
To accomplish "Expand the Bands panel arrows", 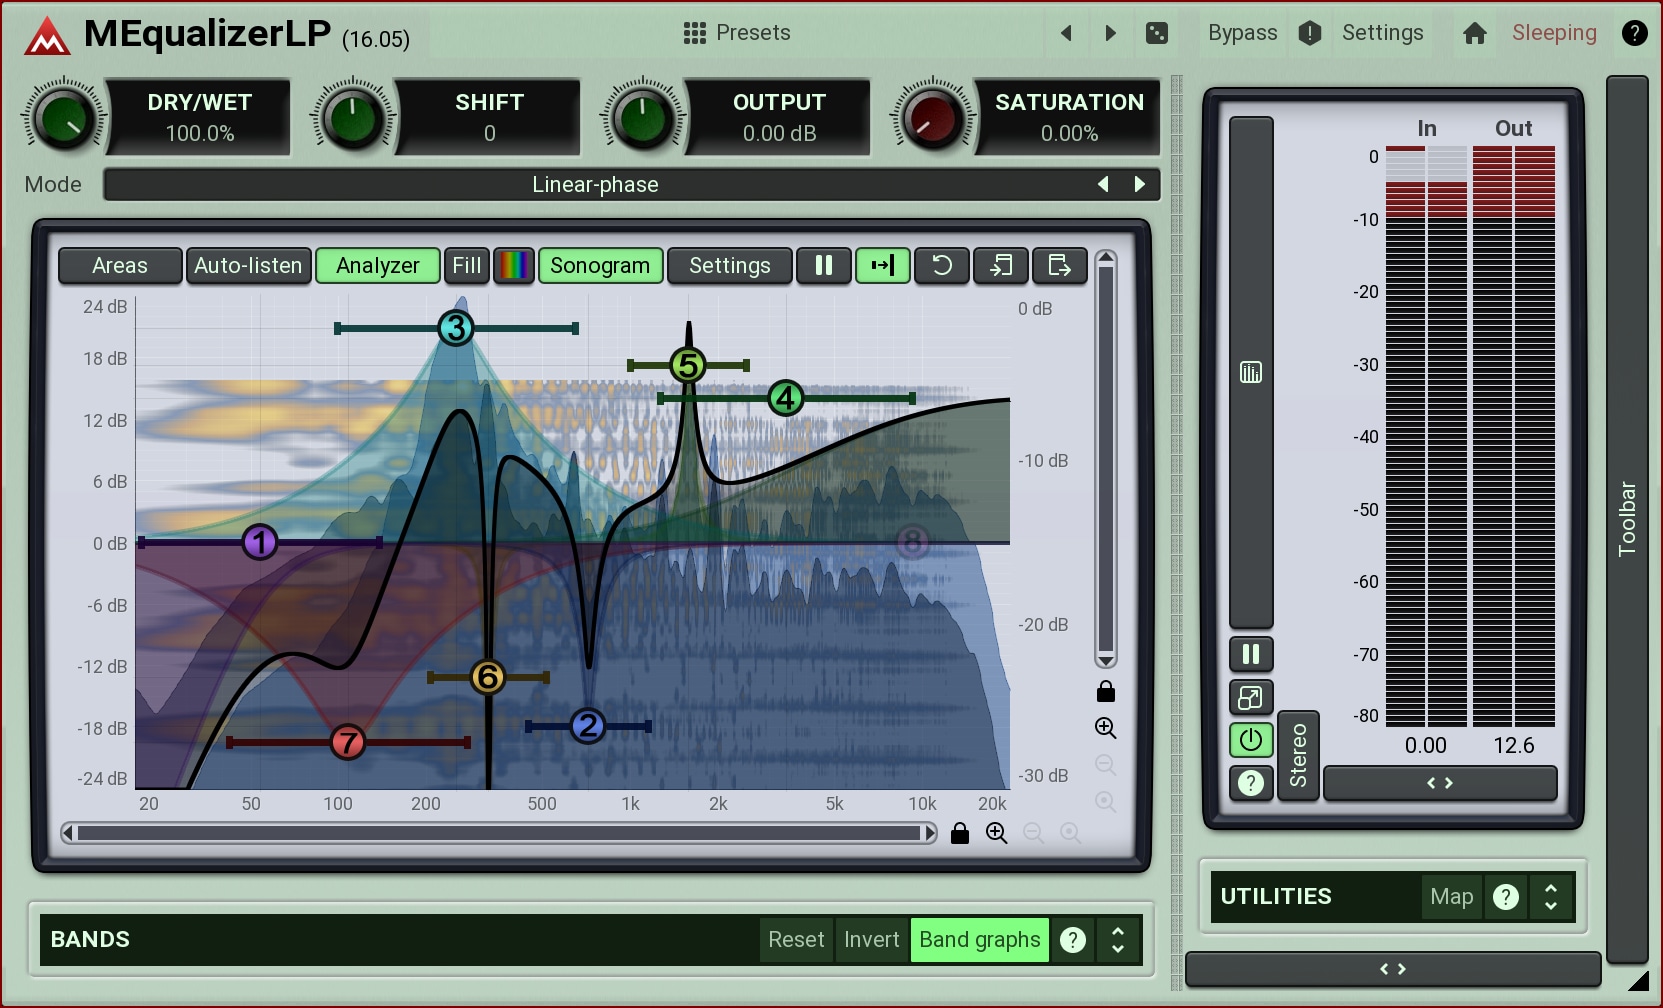I will coord(1118,940).
